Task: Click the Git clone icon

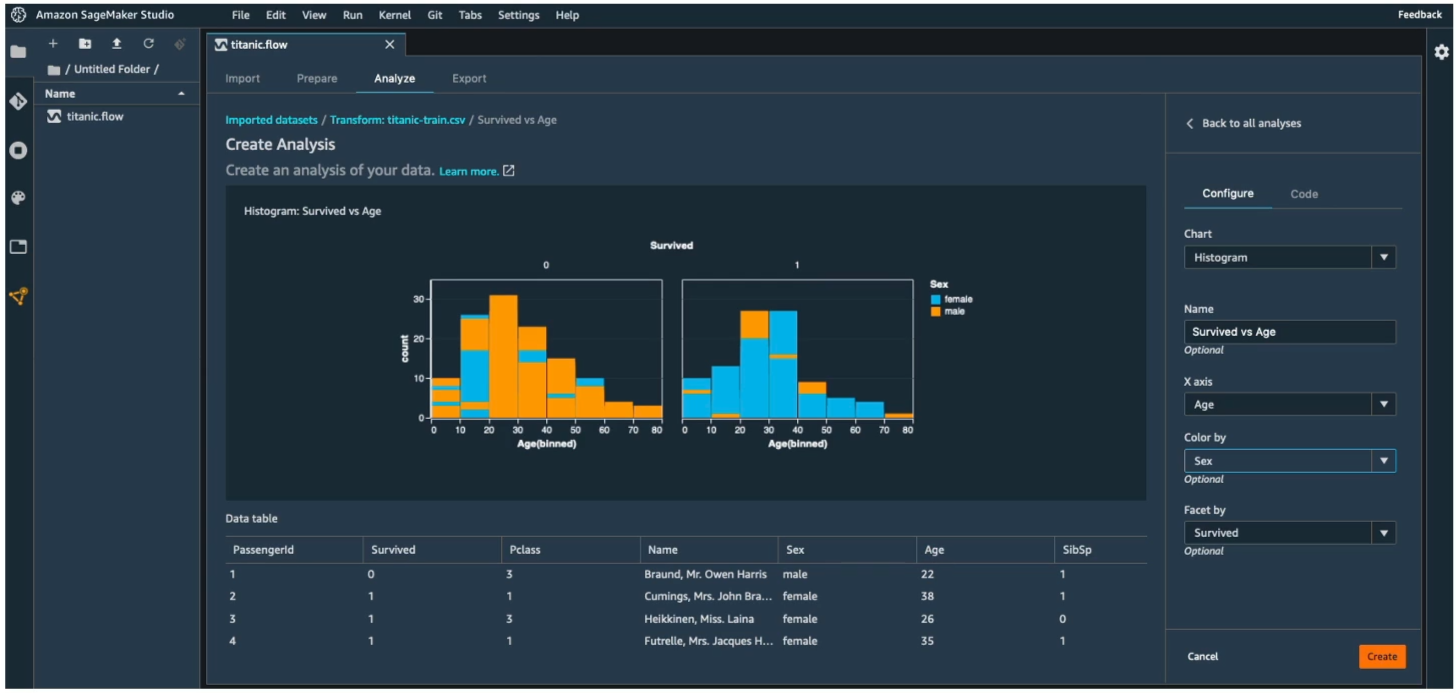Action: pos(180,44)
